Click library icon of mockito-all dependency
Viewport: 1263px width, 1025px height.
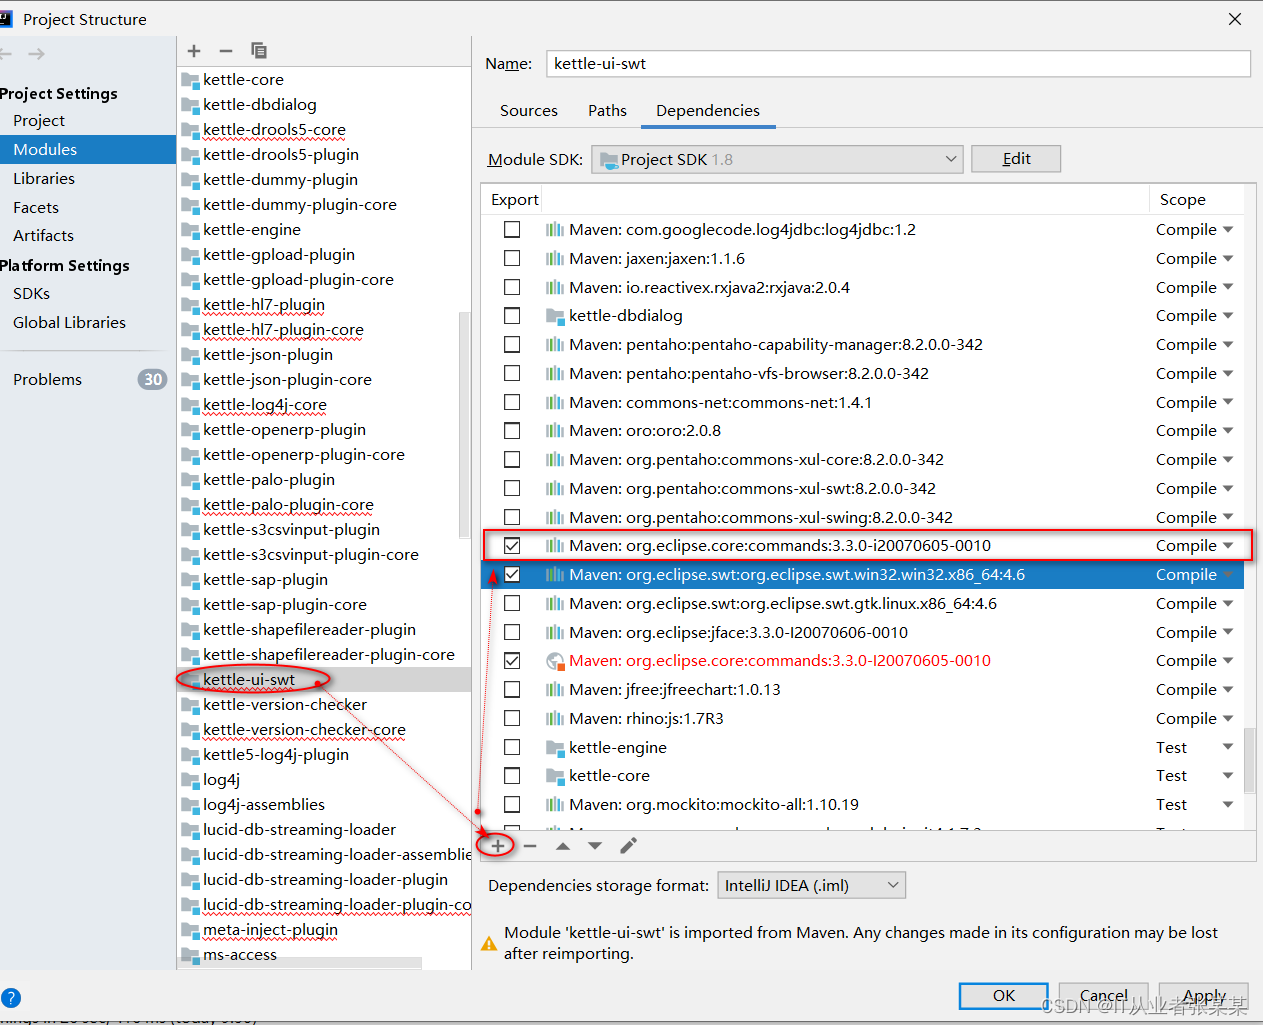point(555,805)
